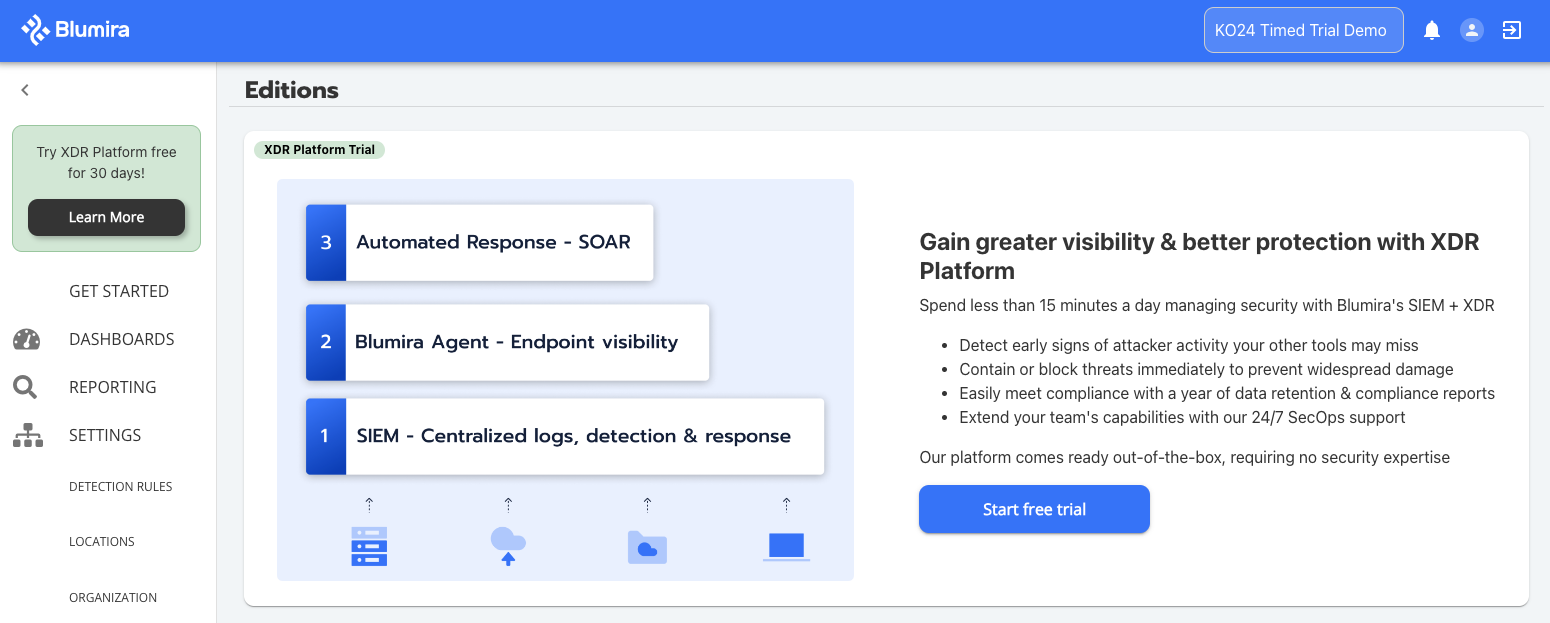Viewport: 1550px width, 623px height.
Task: Click the cloud upload icon in diagram
Action: coord(508,546)
